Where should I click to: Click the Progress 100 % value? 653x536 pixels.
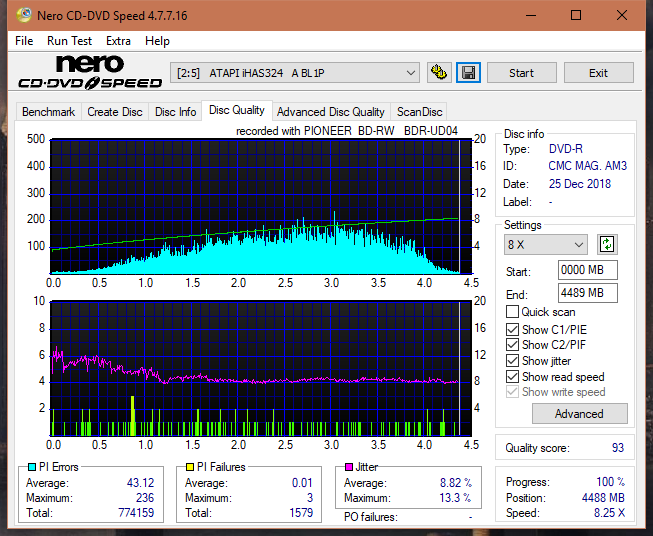pyautogui.click(x=611, y=482)
